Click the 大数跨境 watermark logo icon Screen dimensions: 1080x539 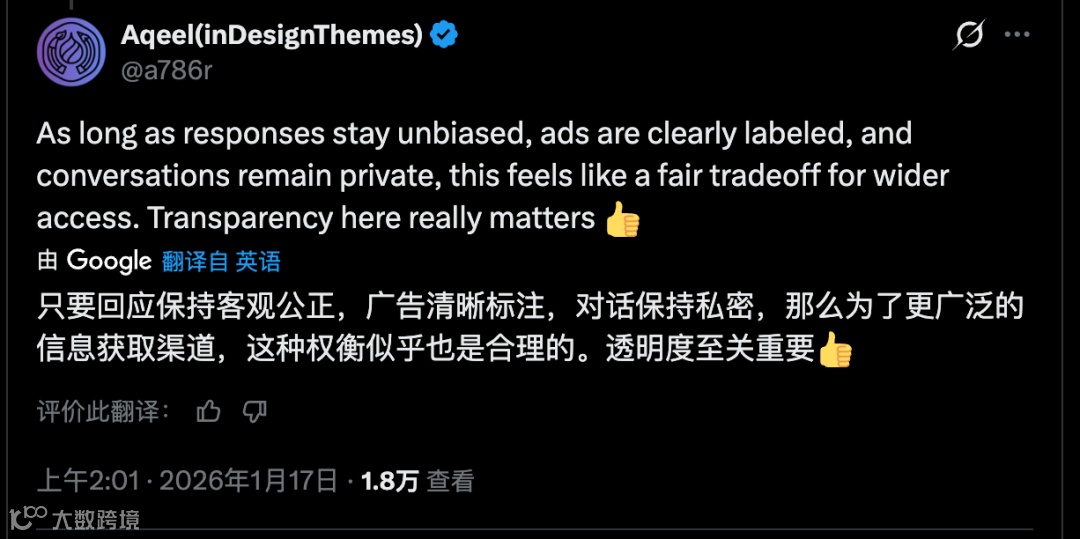[28, 517]
